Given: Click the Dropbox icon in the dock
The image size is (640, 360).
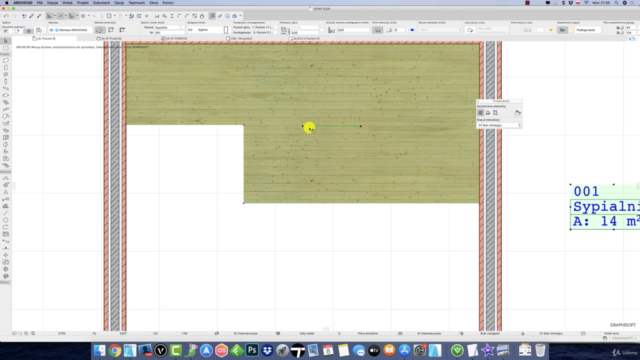Looking at the screenshot, I should point(267,350).
